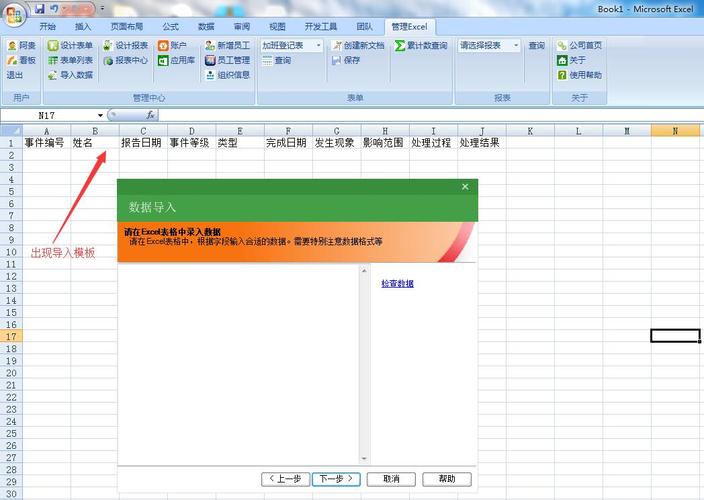
Task: Open the Name Box dropdown arrow
Action: [x=100, y=115]
